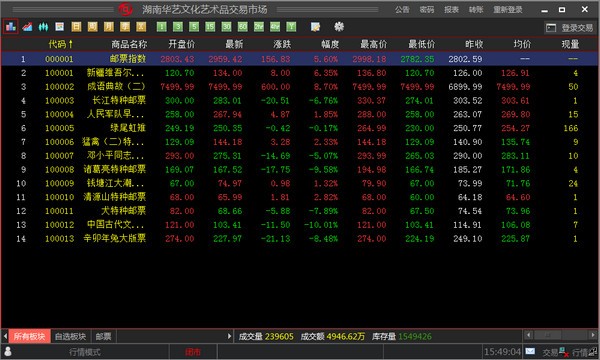
Task: Choose the 15-minute period icon
Action: pos(210,27)
